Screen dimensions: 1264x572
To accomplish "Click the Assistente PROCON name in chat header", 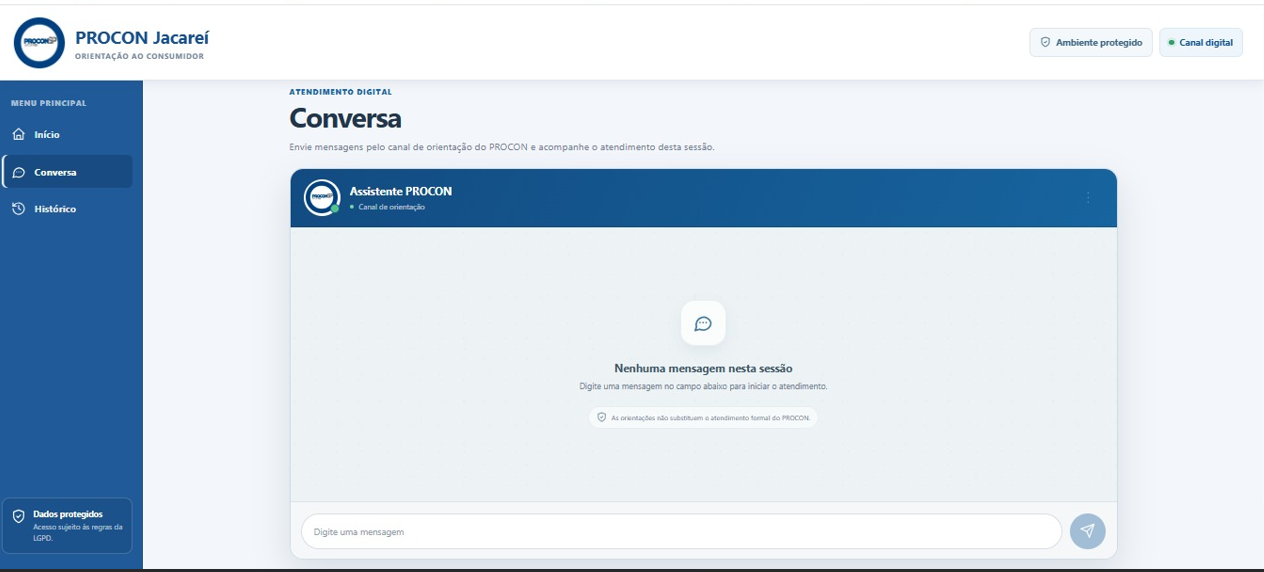I will 401,191.
